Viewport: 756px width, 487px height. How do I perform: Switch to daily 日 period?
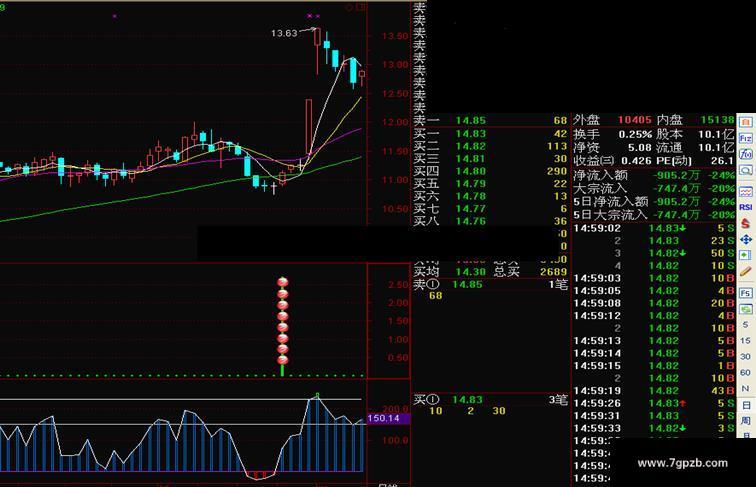(x=745, y=405)
